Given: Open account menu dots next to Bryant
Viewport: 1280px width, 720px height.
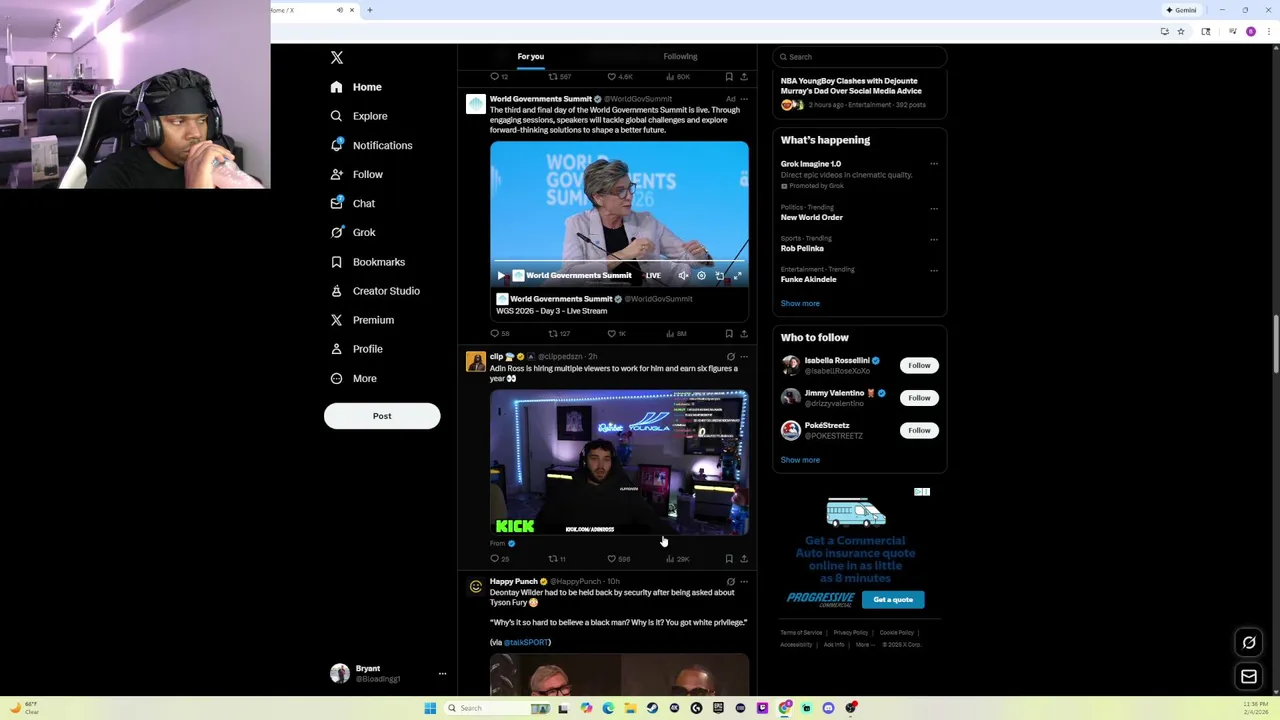Looking at the screenshot, I should point(442,674).
